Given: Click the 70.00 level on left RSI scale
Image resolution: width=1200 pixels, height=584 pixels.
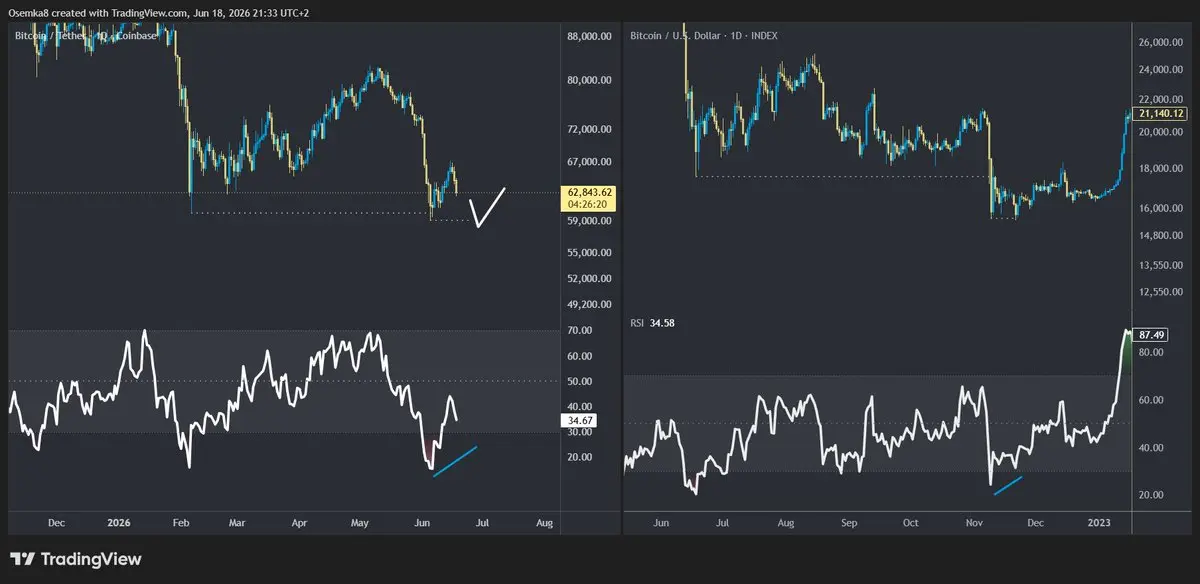Looking at the screenshot, I should [579, 330].
